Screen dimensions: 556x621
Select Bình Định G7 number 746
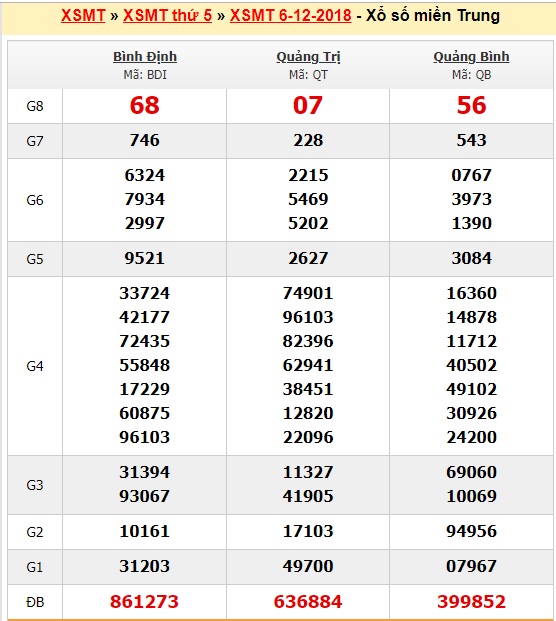(x=145, y=140)
